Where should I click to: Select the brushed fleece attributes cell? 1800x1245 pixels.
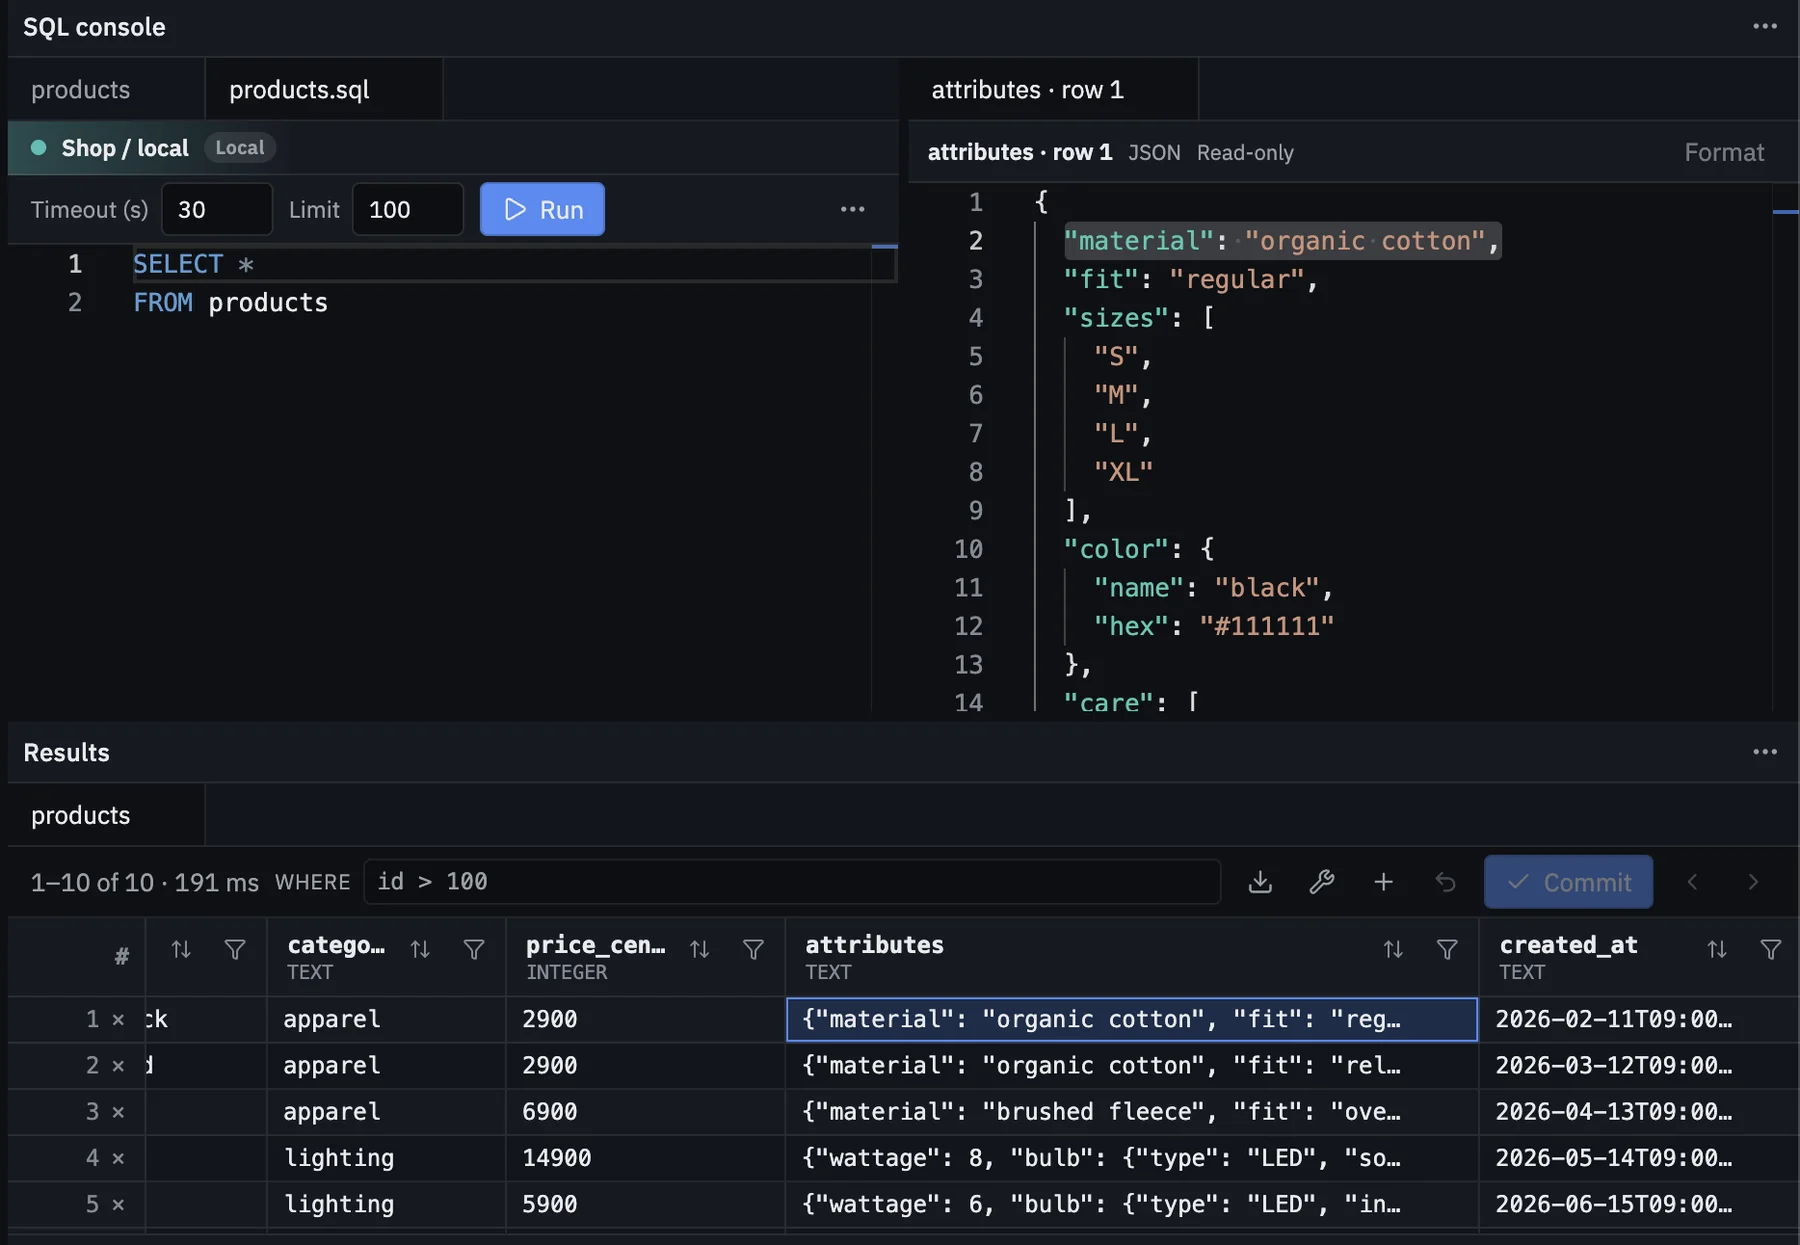pyautogui.click(x=1132, y=1112)
